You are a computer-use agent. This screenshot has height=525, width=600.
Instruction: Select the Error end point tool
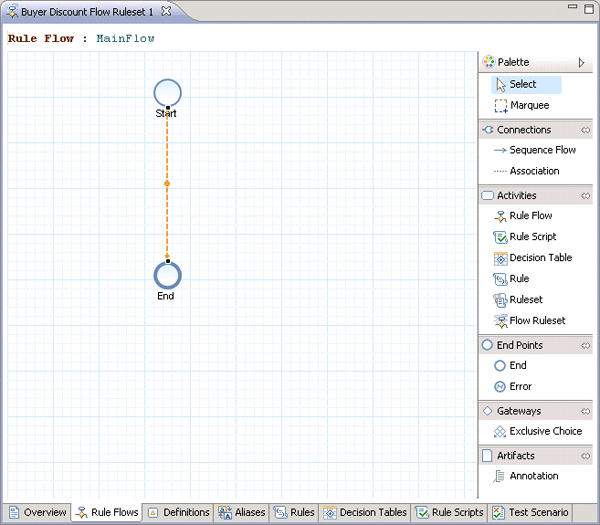pyautogui.click(x=520, y=387)
